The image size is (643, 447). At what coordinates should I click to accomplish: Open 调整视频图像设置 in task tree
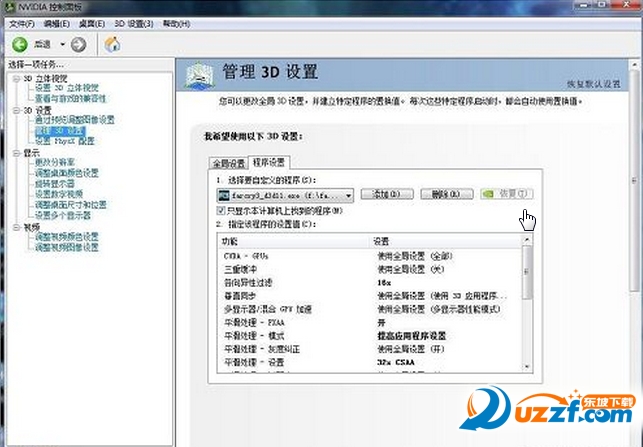(x=67, y=248)
